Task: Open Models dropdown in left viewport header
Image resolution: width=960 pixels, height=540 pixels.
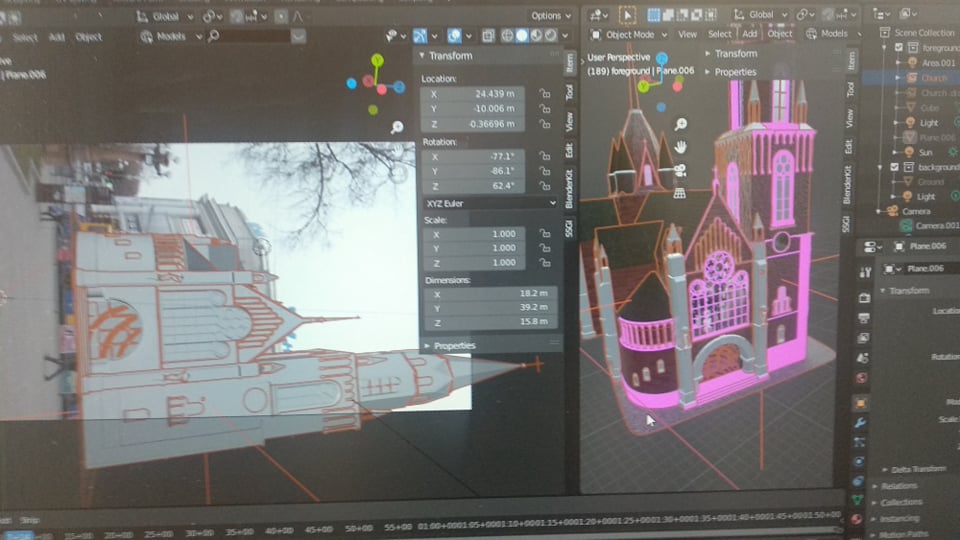Action: pos(171,37)
